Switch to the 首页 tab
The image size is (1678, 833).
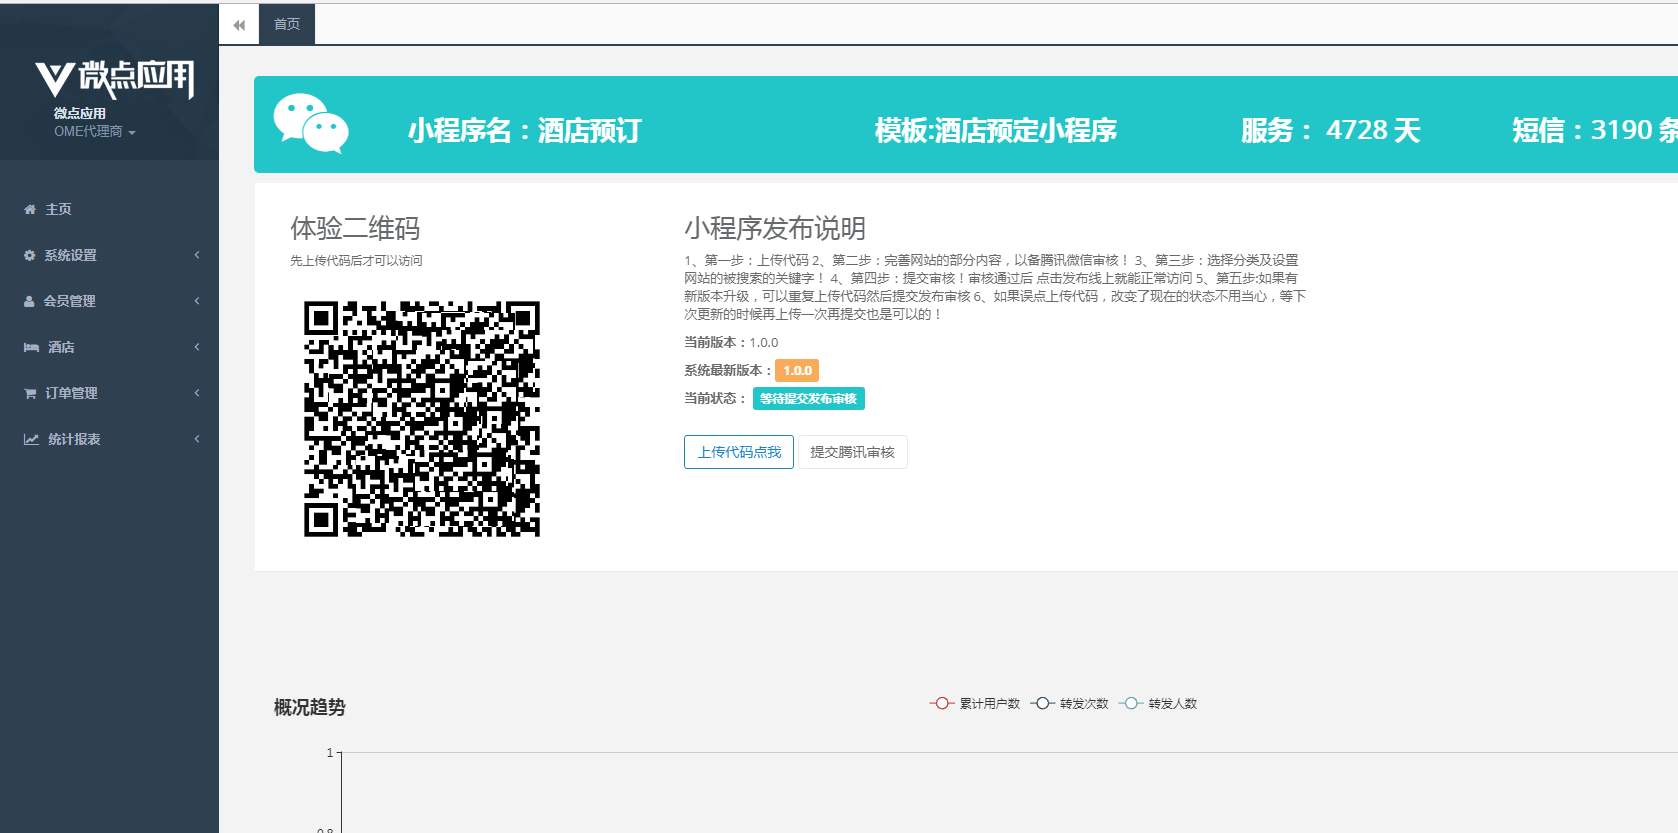point(287,25)
